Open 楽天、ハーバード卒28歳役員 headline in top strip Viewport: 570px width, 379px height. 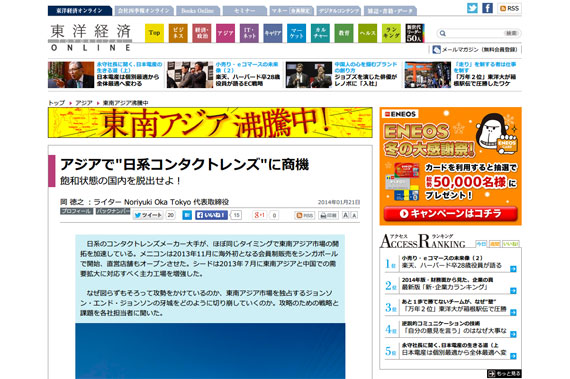tap(248, 80)
